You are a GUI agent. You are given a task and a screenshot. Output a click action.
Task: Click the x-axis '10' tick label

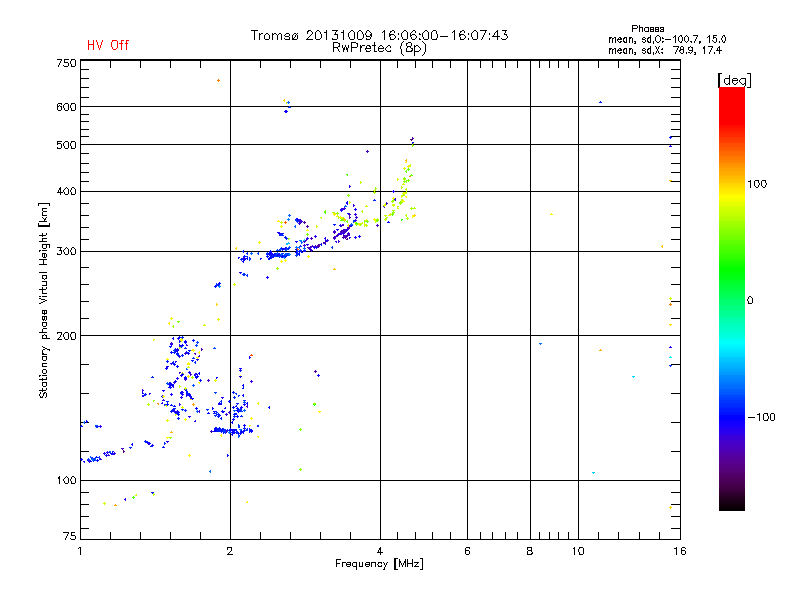pyautogui.click(x=578, y=551)
